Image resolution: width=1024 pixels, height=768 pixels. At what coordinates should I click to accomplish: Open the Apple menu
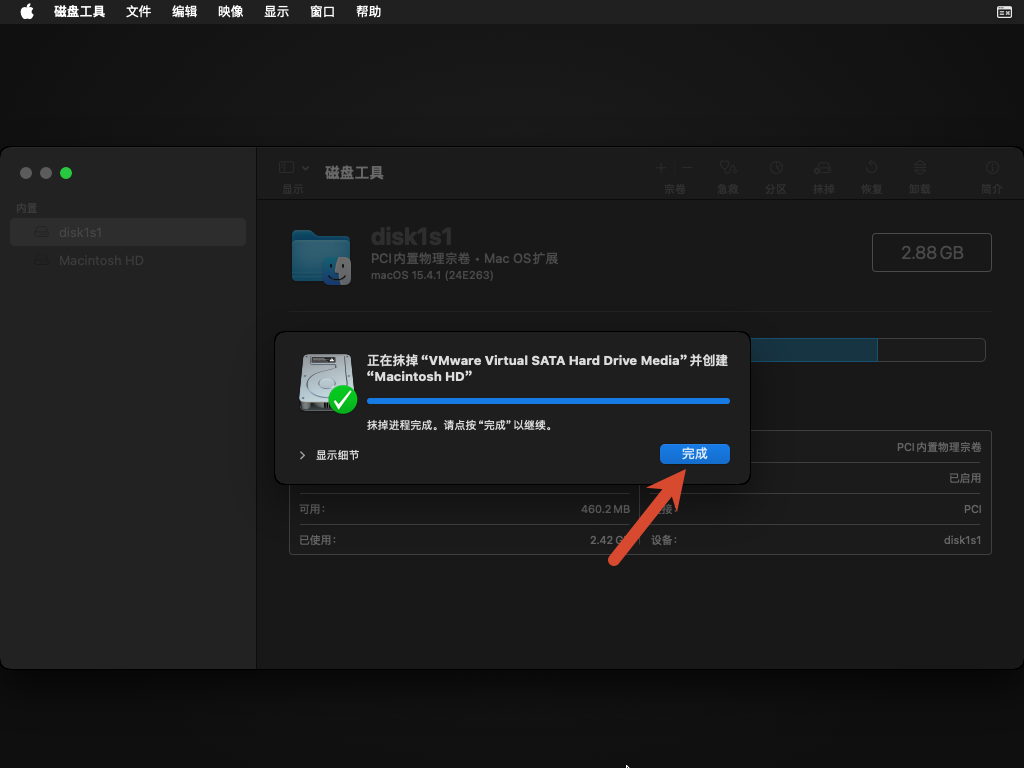27,12
